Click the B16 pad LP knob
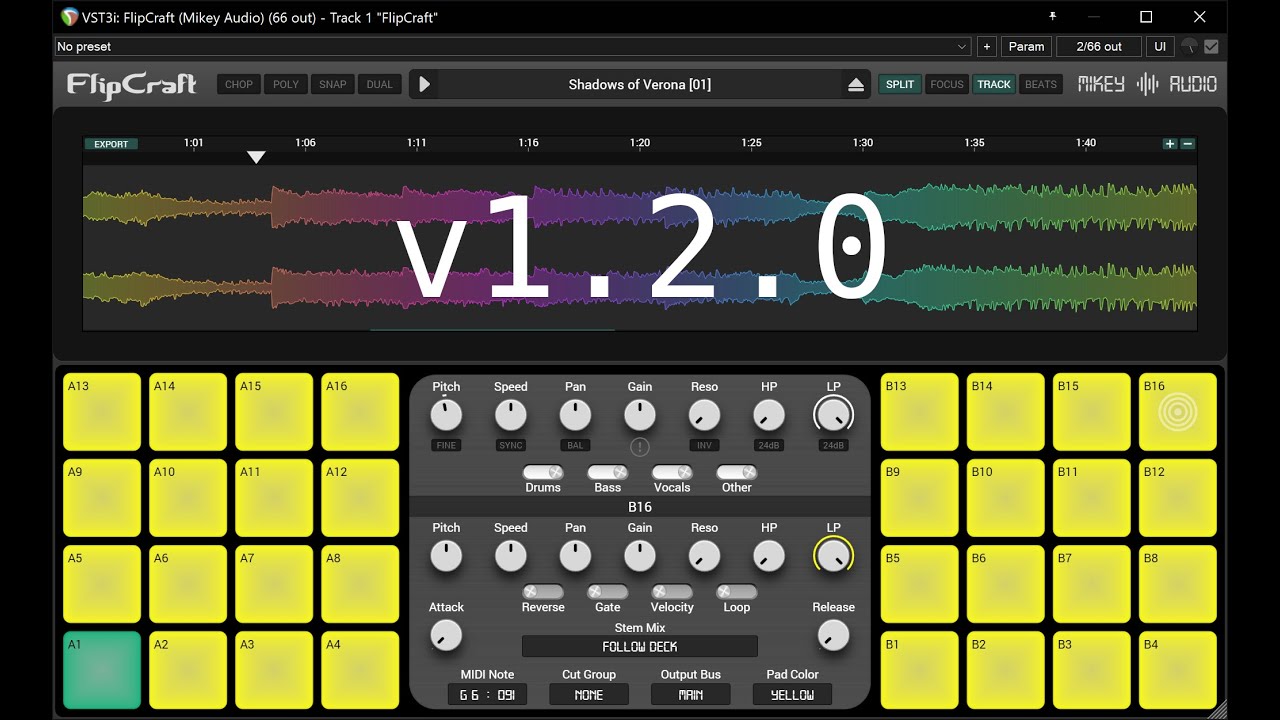 (833, 555)
